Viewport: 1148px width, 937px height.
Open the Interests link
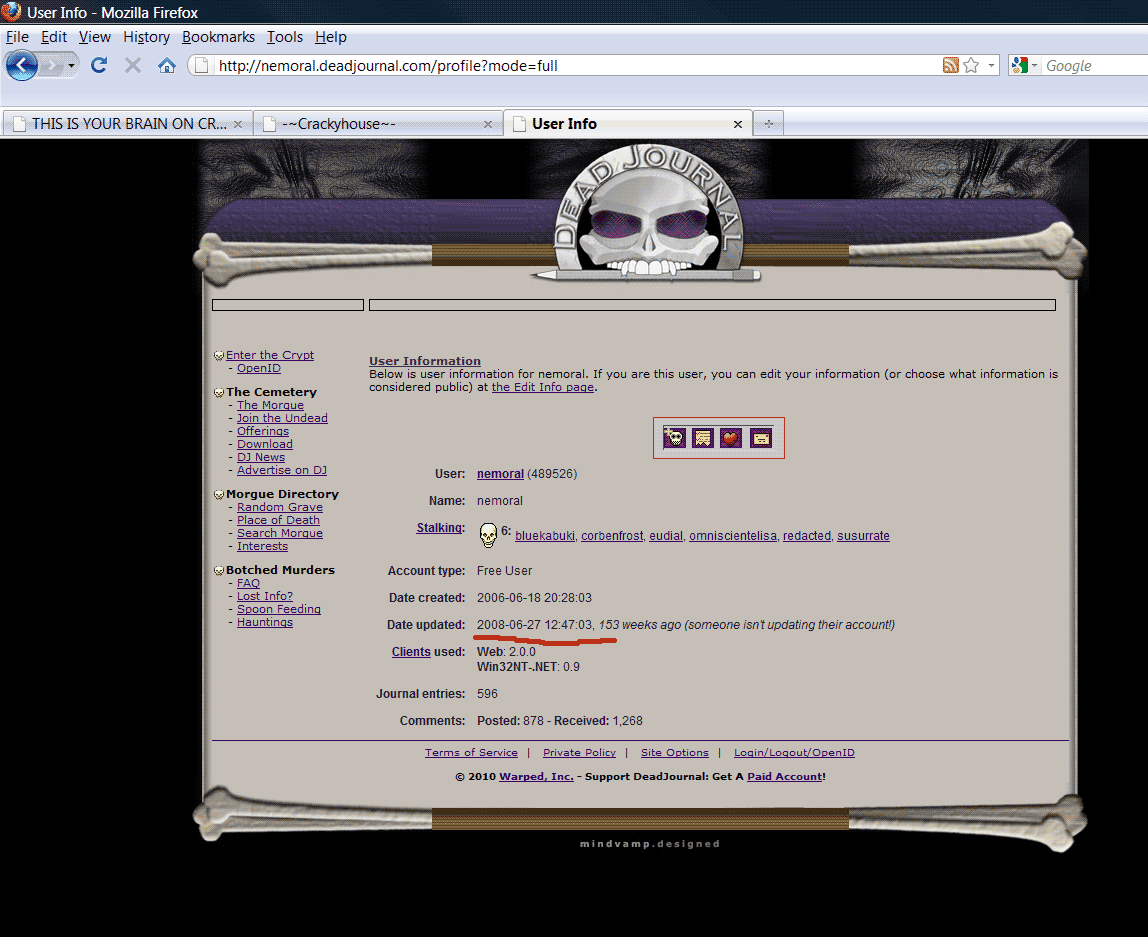pyautogui.click(x=262, y=547)
